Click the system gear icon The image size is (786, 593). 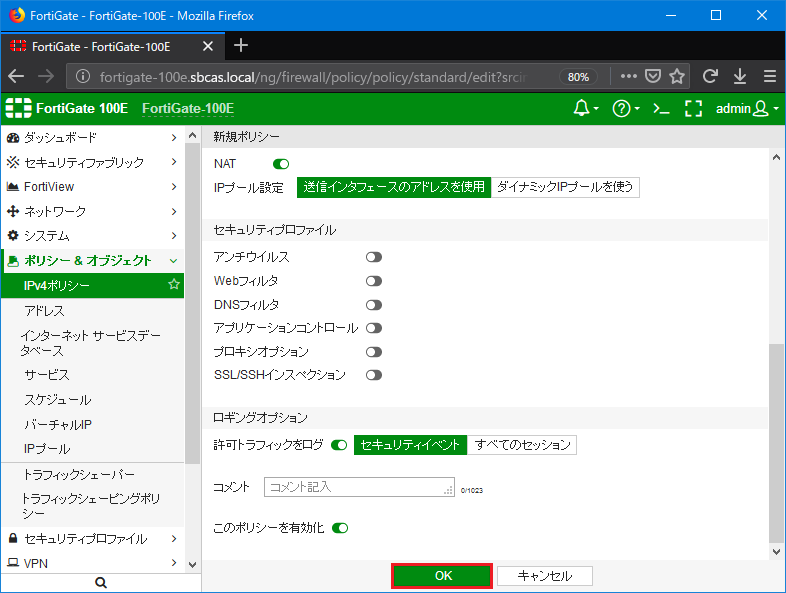point(13,235)
